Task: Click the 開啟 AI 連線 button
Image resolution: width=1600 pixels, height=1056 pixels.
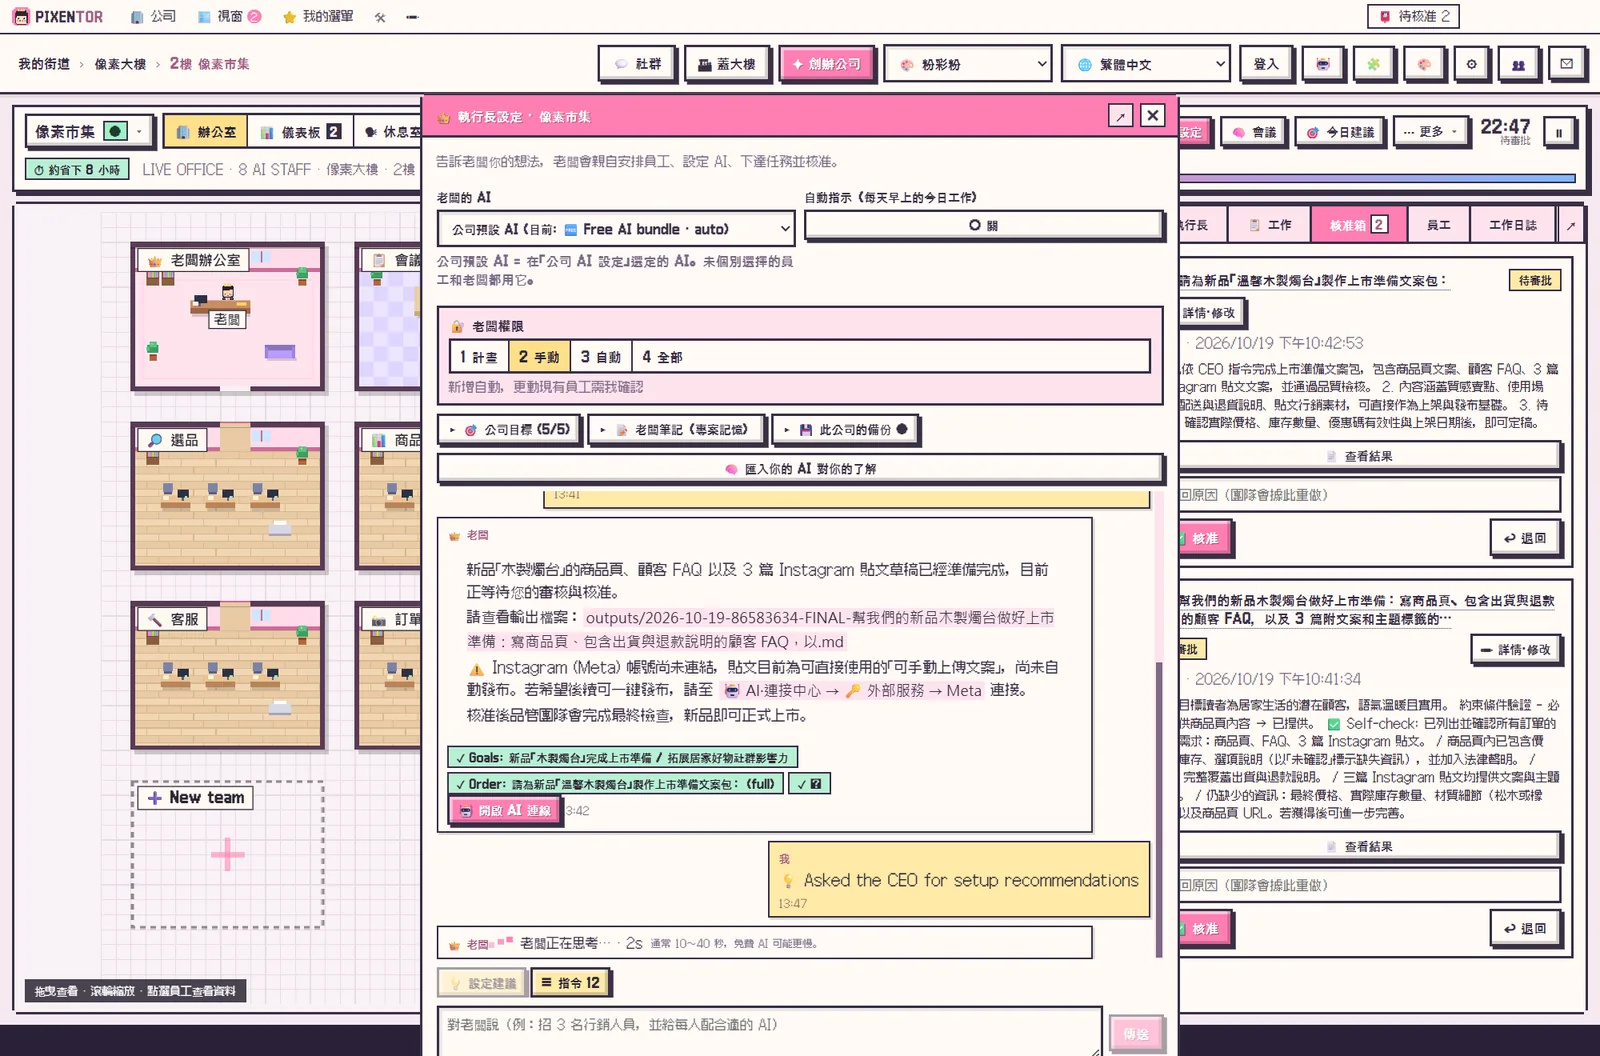Action: coord(505,811)
